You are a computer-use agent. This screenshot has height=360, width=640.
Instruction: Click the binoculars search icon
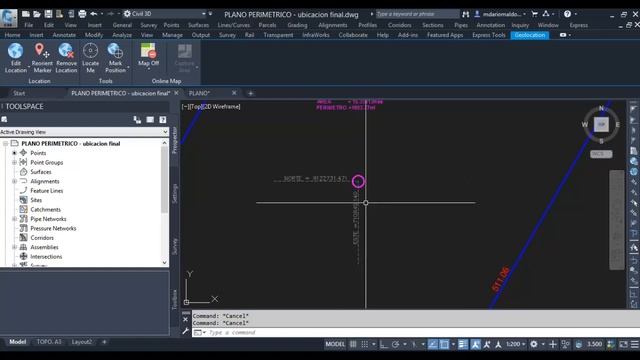(x=466, y=14)
